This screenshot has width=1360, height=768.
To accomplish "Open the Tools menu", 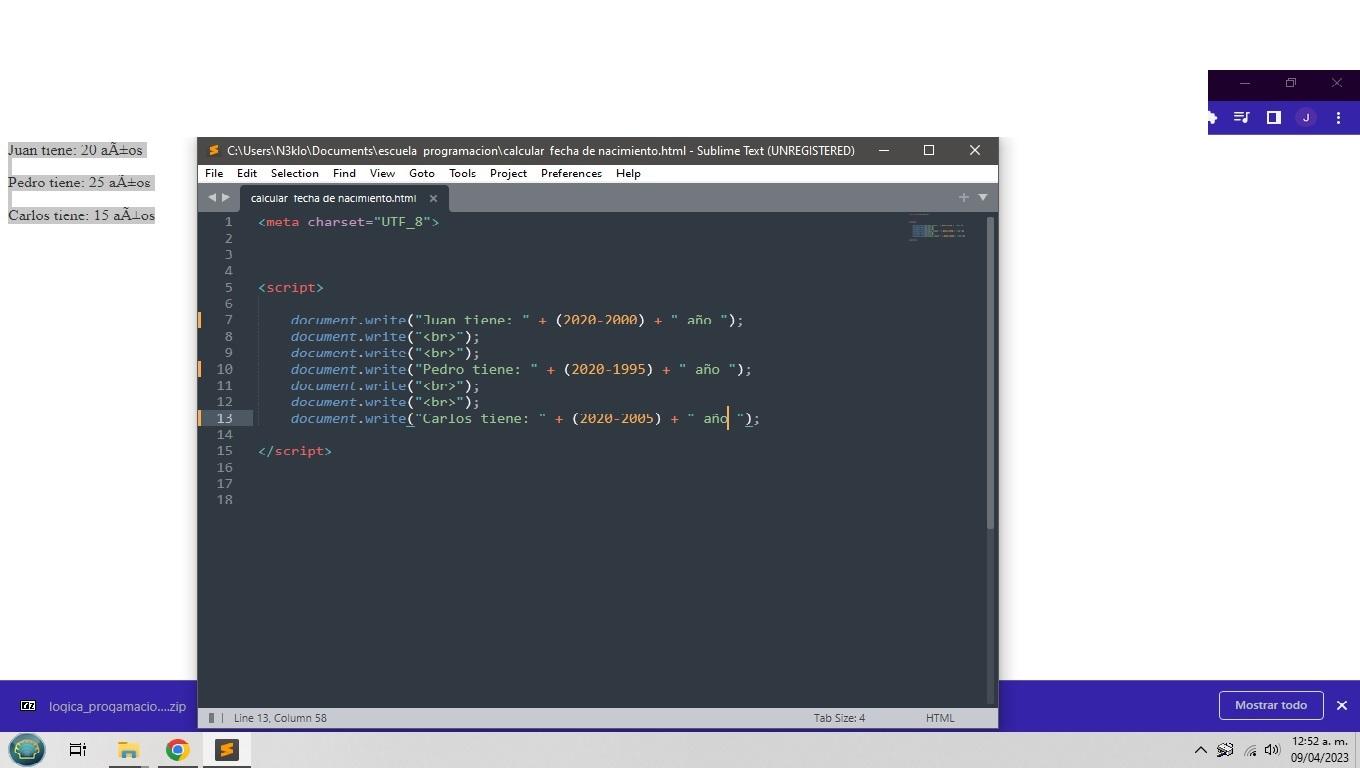I will 462,173.
